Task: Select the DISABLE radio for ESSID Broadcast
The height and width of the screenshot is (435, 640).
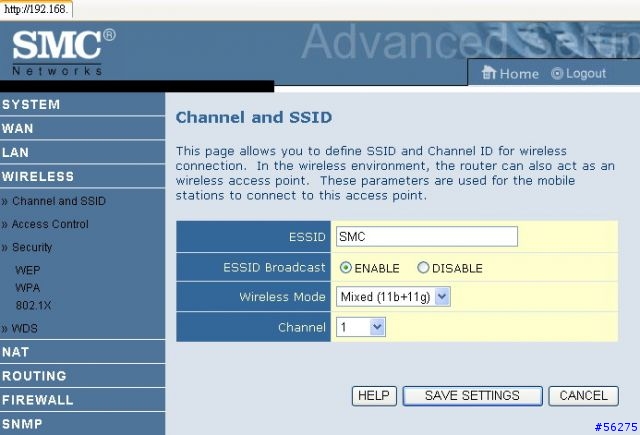Action: pos(423,268)
